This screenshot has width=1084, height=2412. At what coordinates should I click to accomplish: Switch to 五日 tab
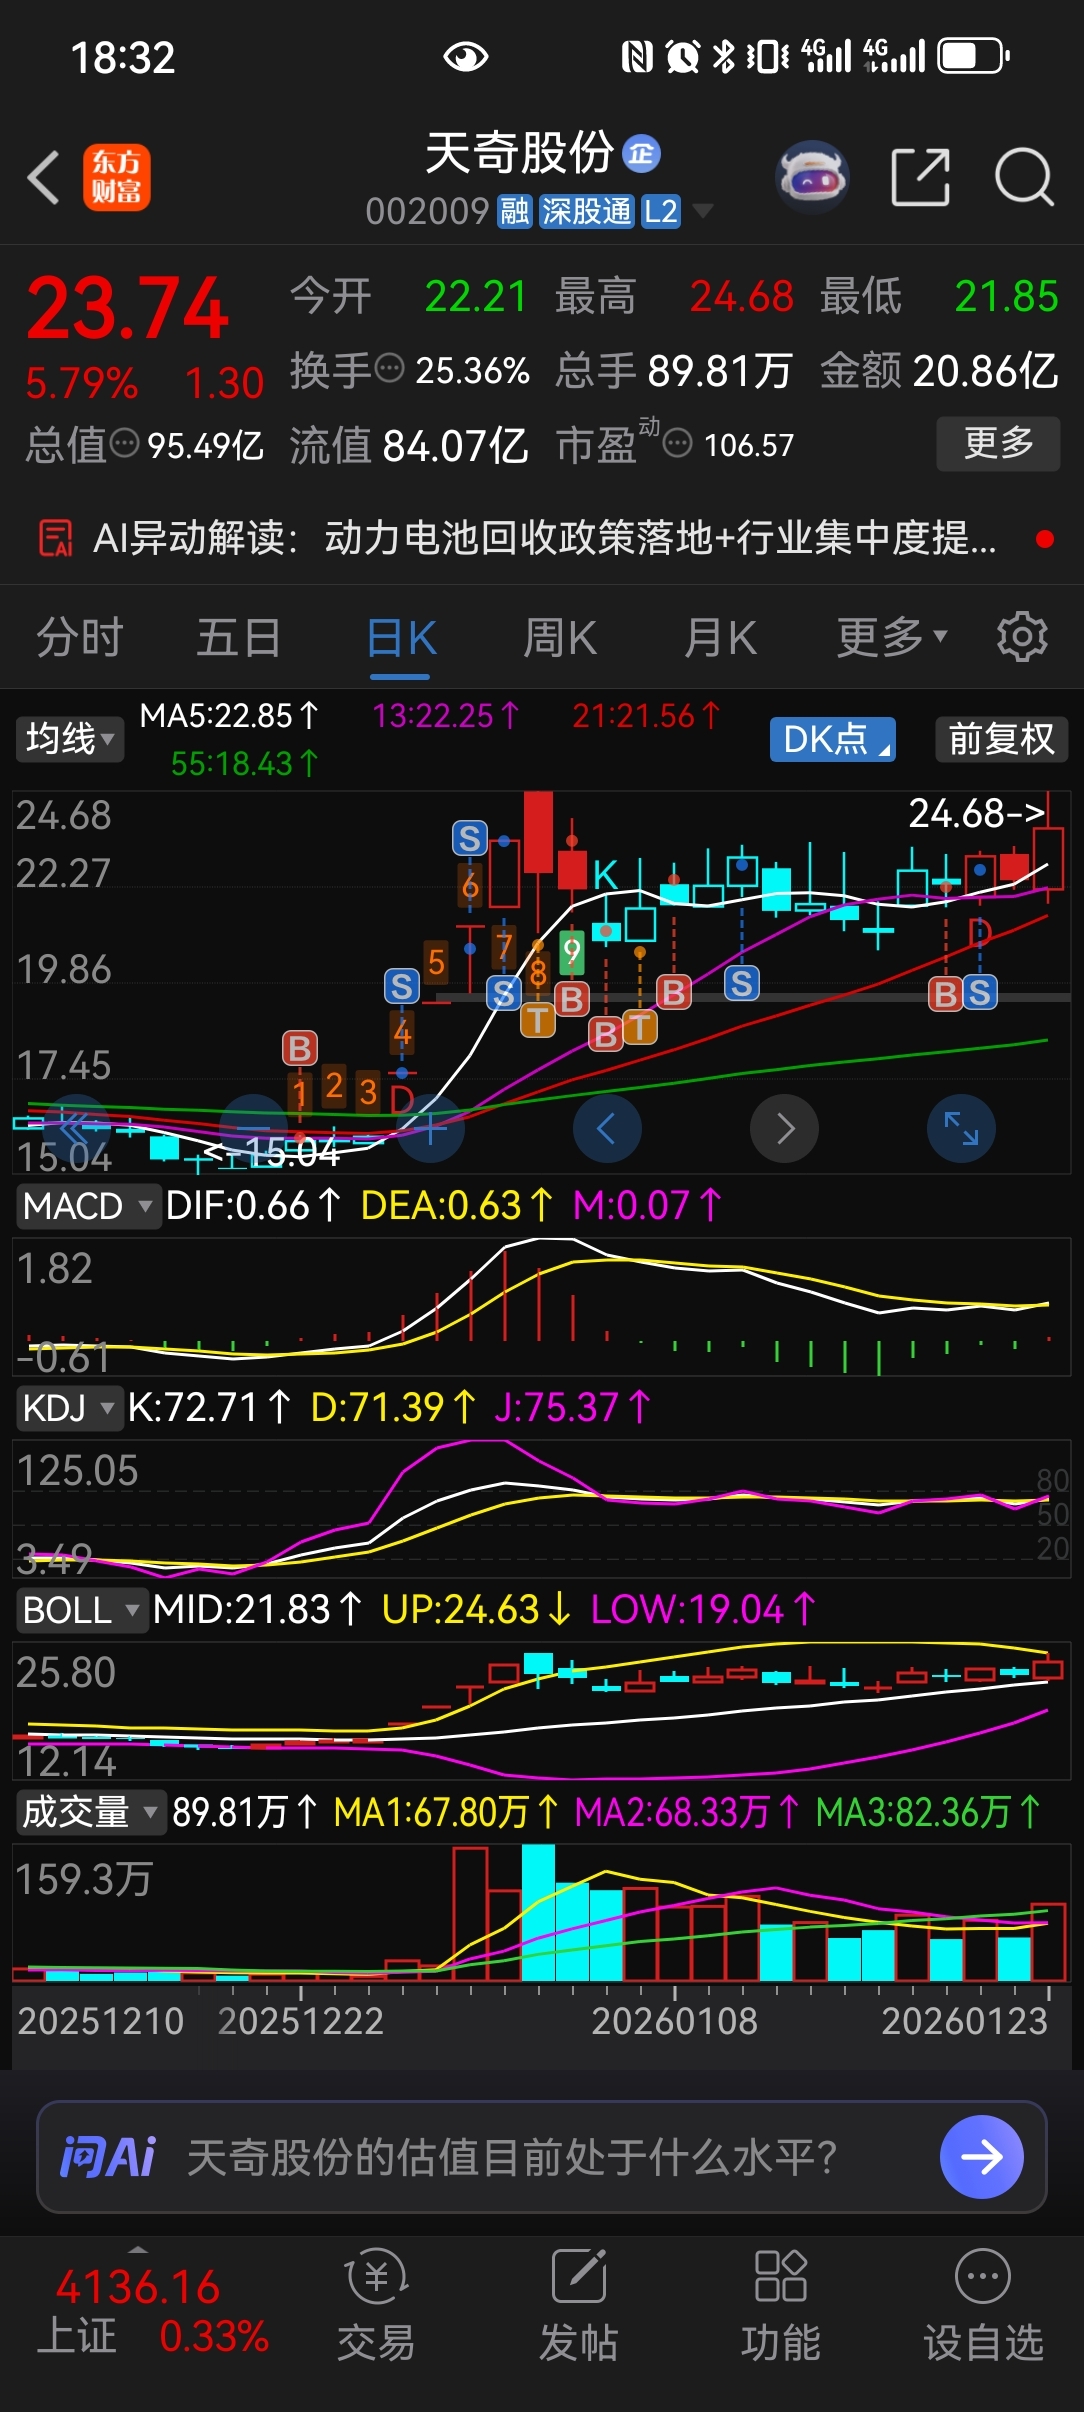point(238,637)
